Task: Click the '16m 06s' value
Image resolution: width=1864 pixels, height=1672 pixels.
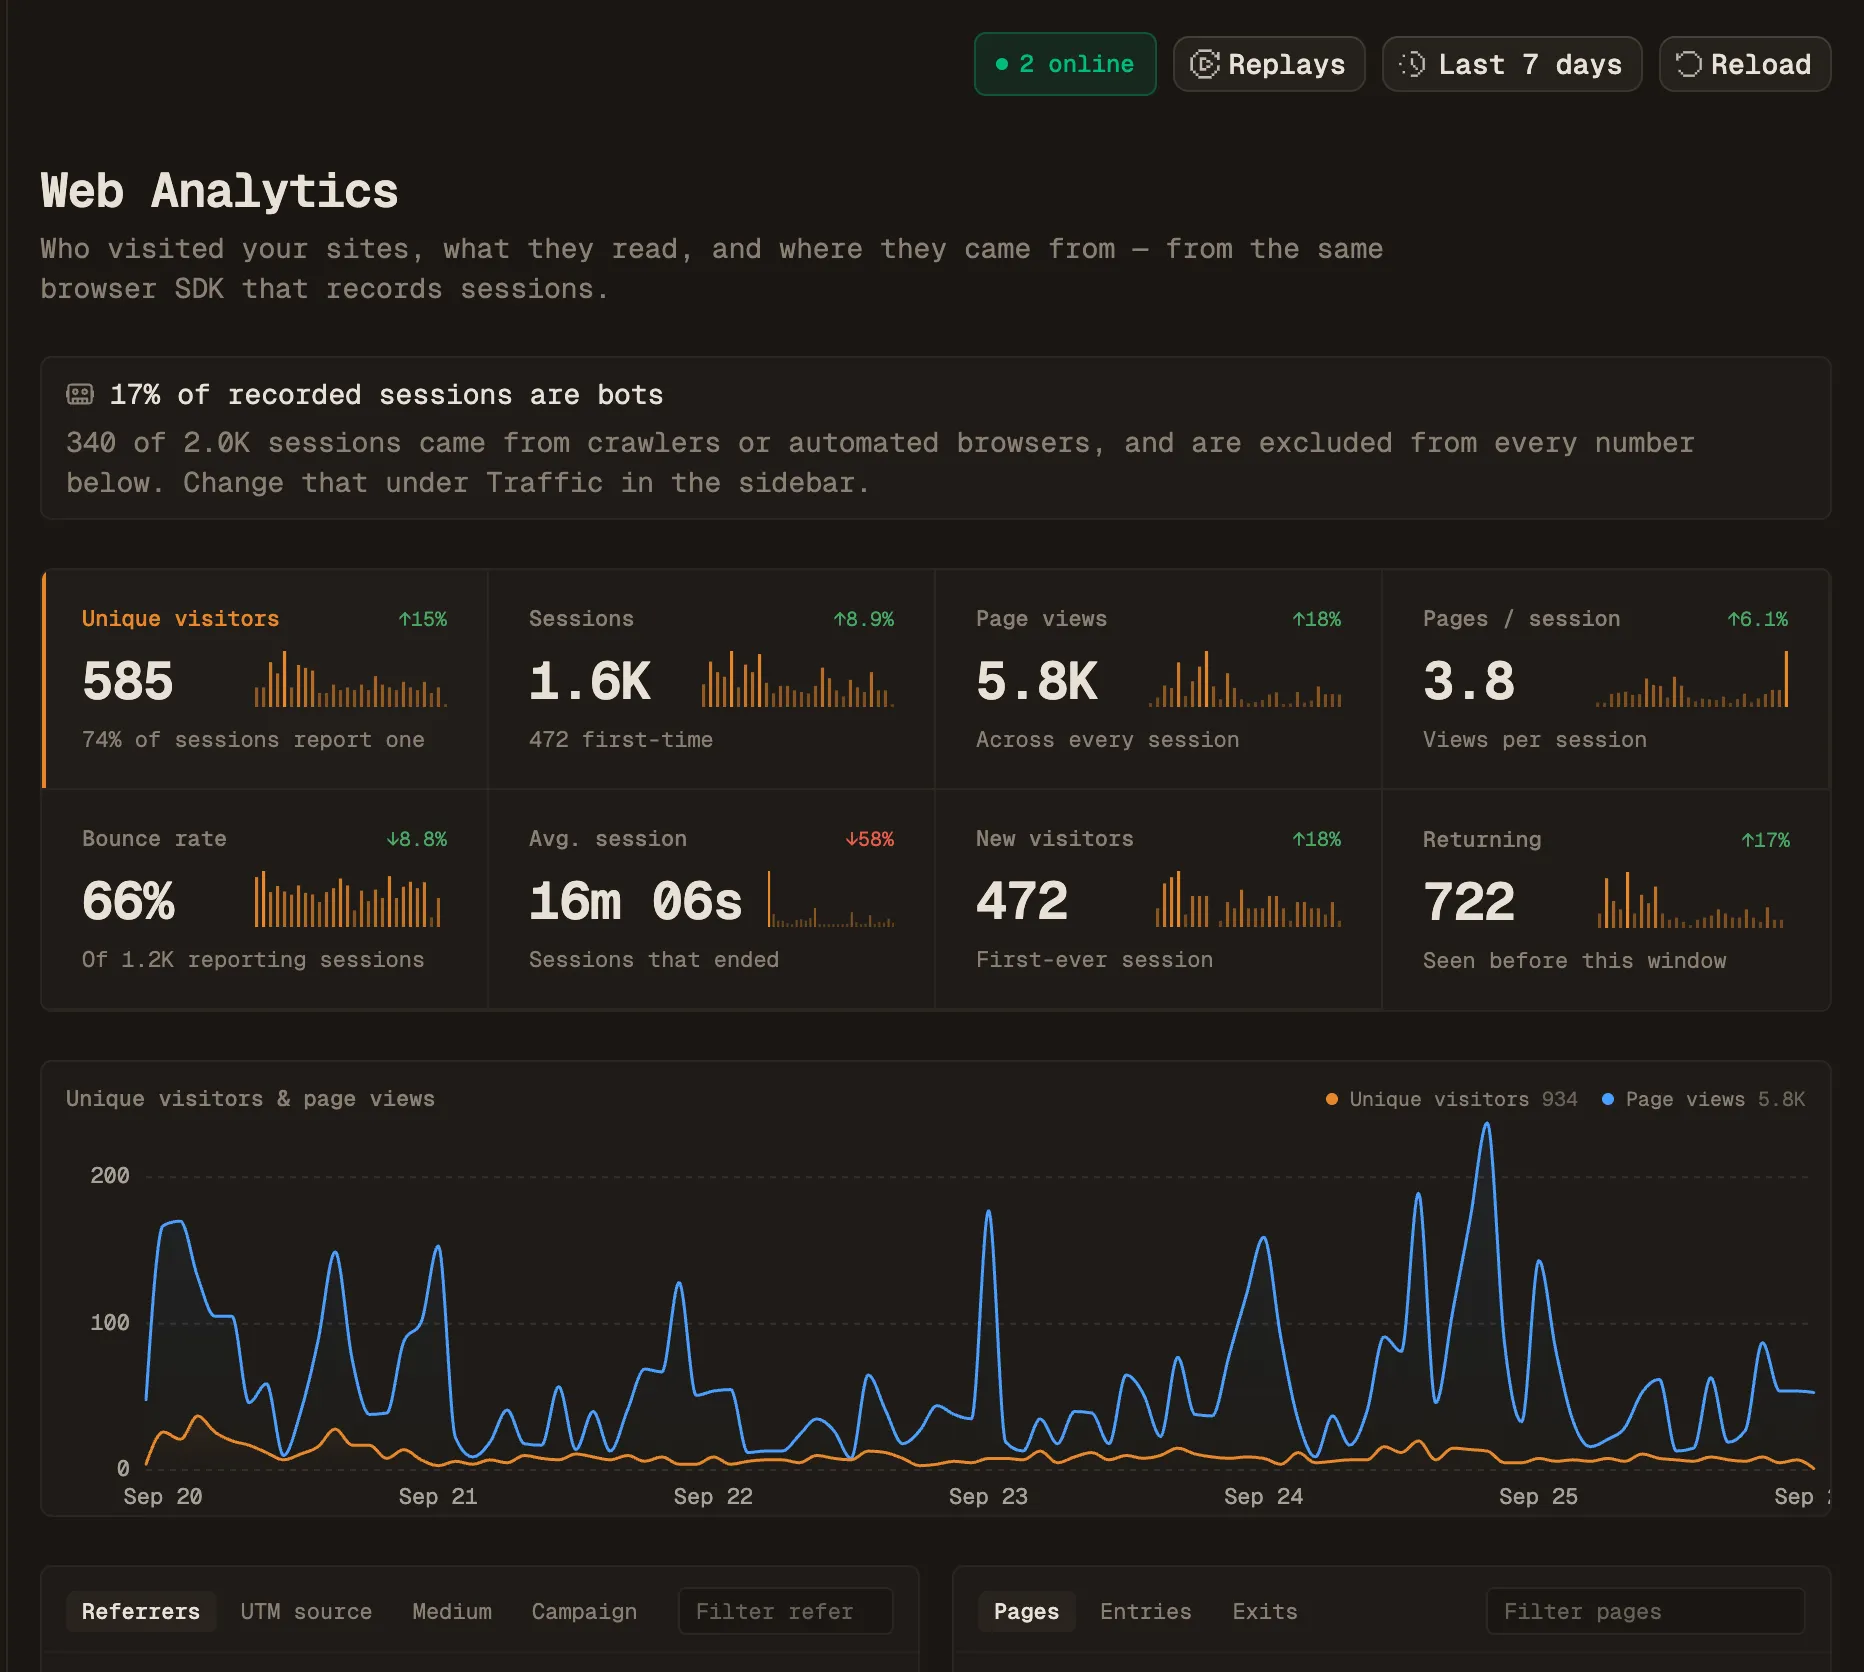Action: (636, 901)
